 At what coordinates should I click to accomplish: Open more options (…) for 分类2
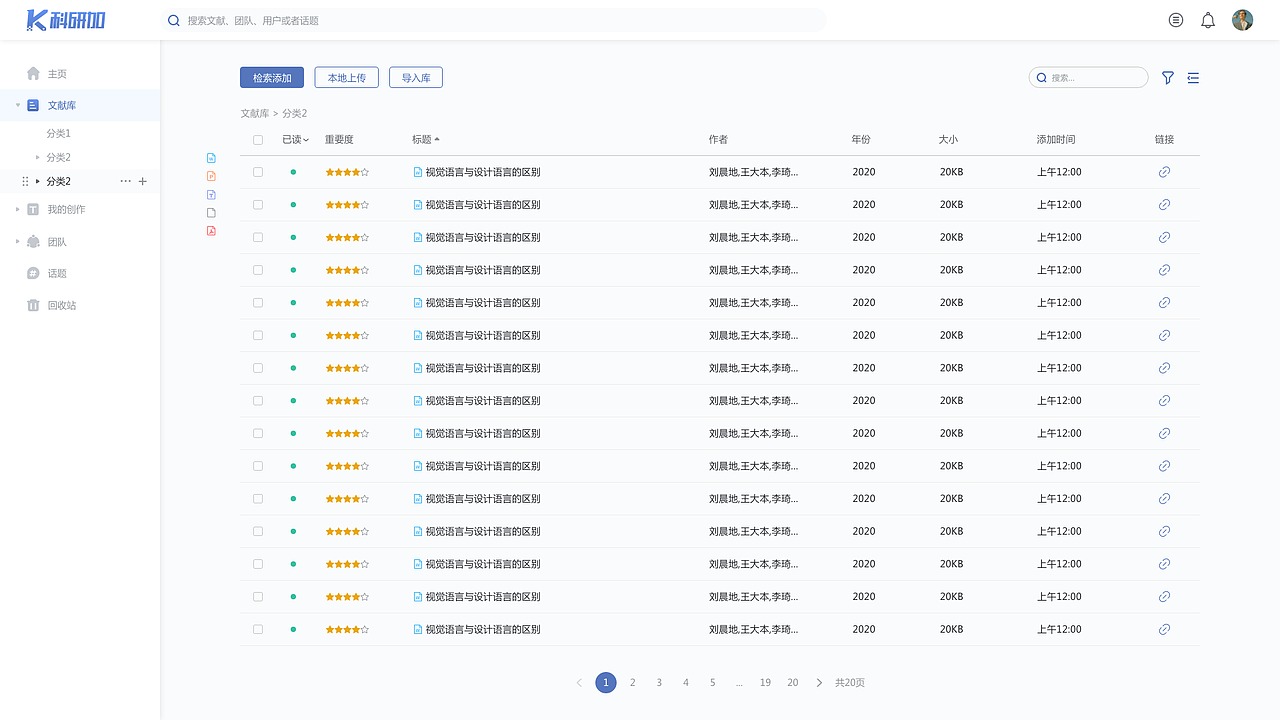point(125,181)
